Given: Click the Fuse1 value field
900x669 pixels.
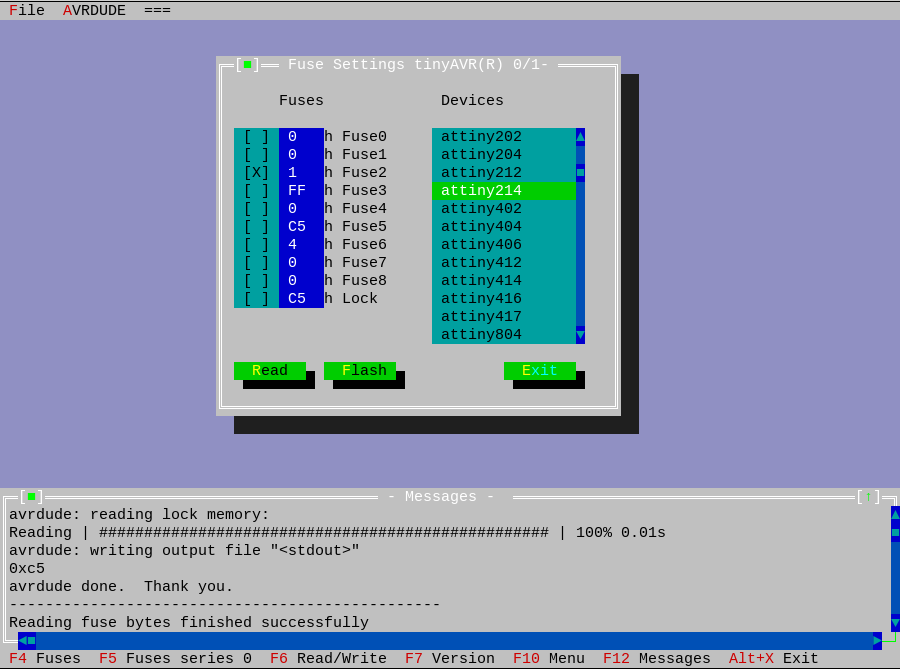Looking at the screenshot, I should (x=301, y=154).
